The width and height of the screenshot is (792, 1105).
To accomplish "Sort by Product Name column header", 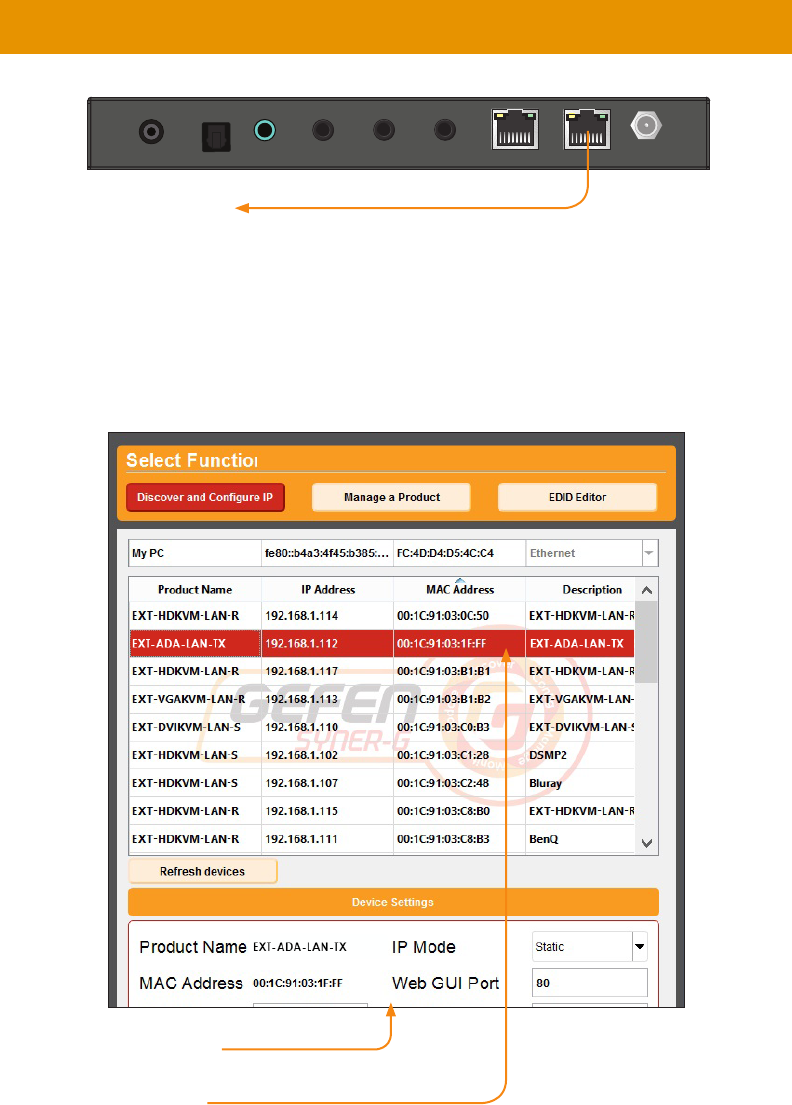I will click(x=194, y=590).
